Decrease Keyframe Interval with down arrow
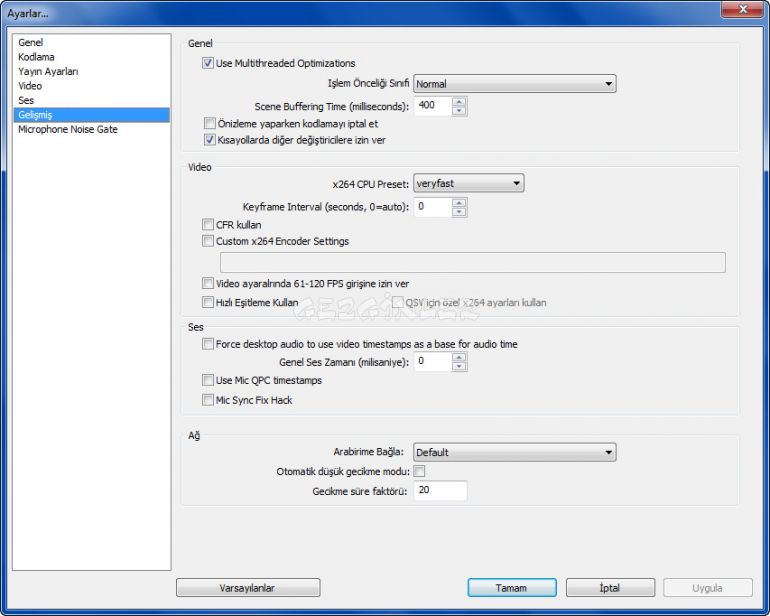Viewport: 770px width, 616px height. [459, 212]
